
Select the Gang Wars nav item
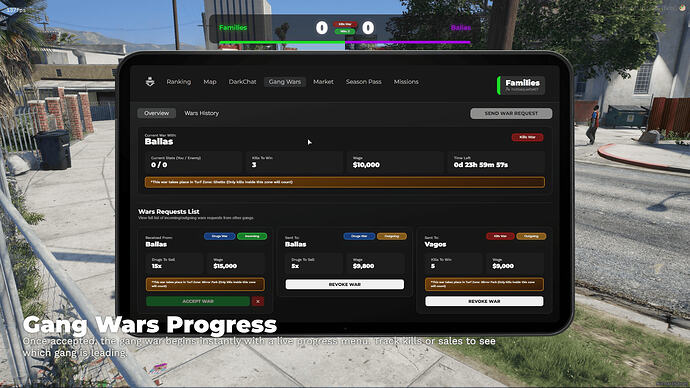click(x=285, y=82)
